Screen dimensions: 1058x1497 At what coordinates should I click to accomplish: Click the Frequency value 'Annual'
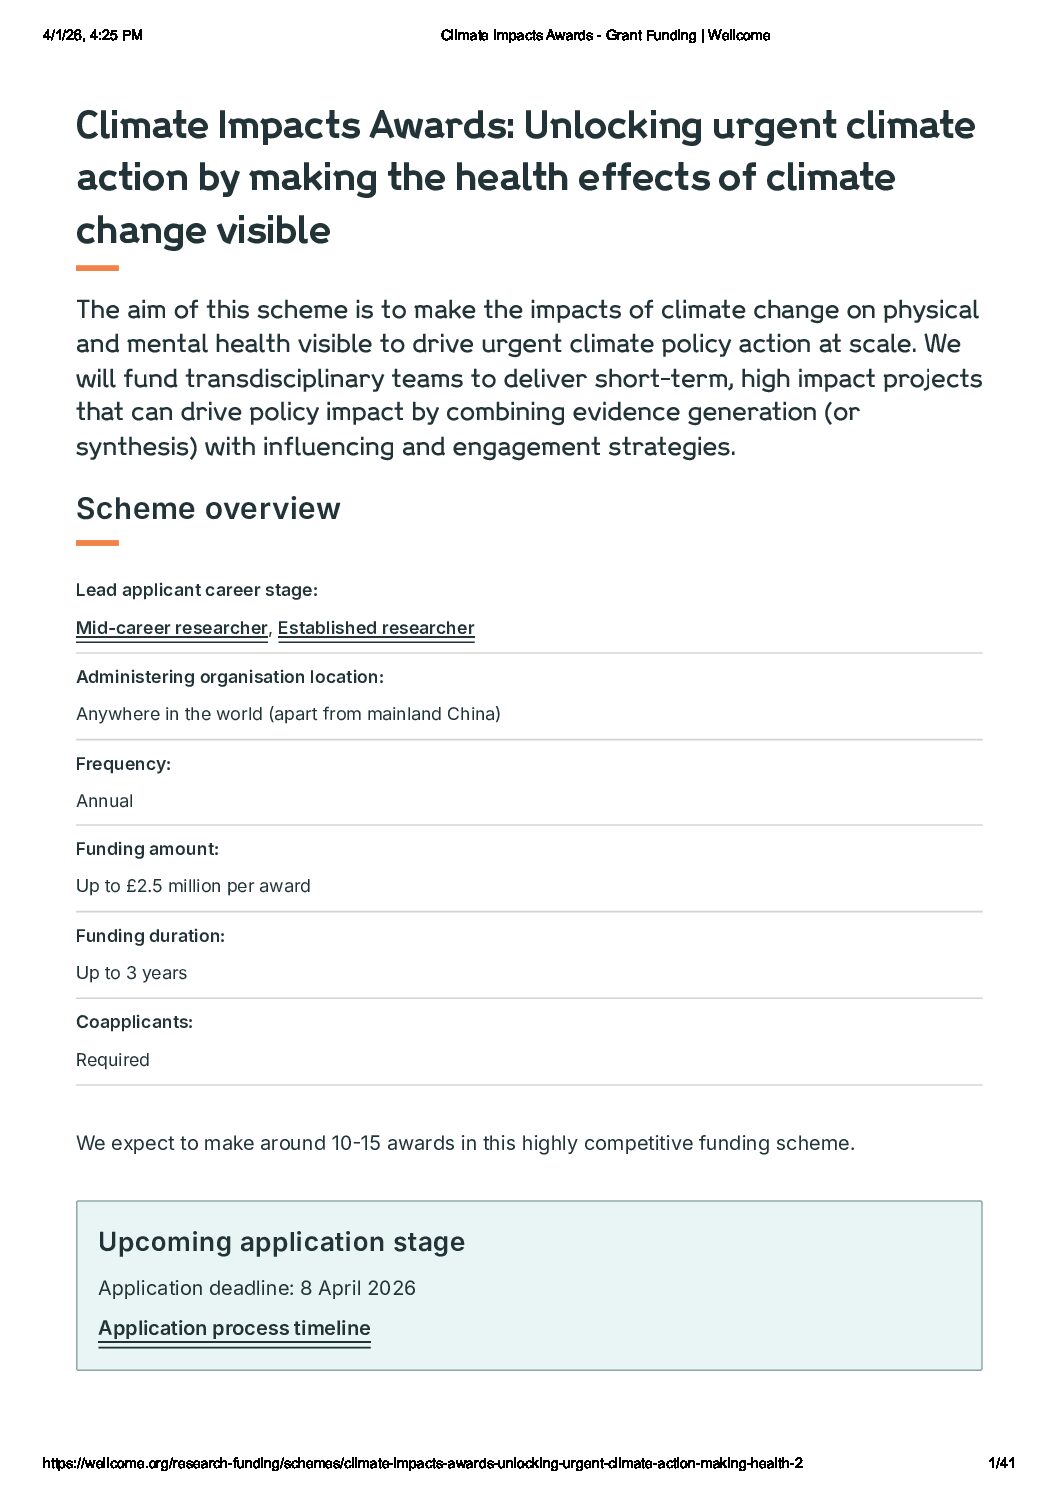[104, 801]
